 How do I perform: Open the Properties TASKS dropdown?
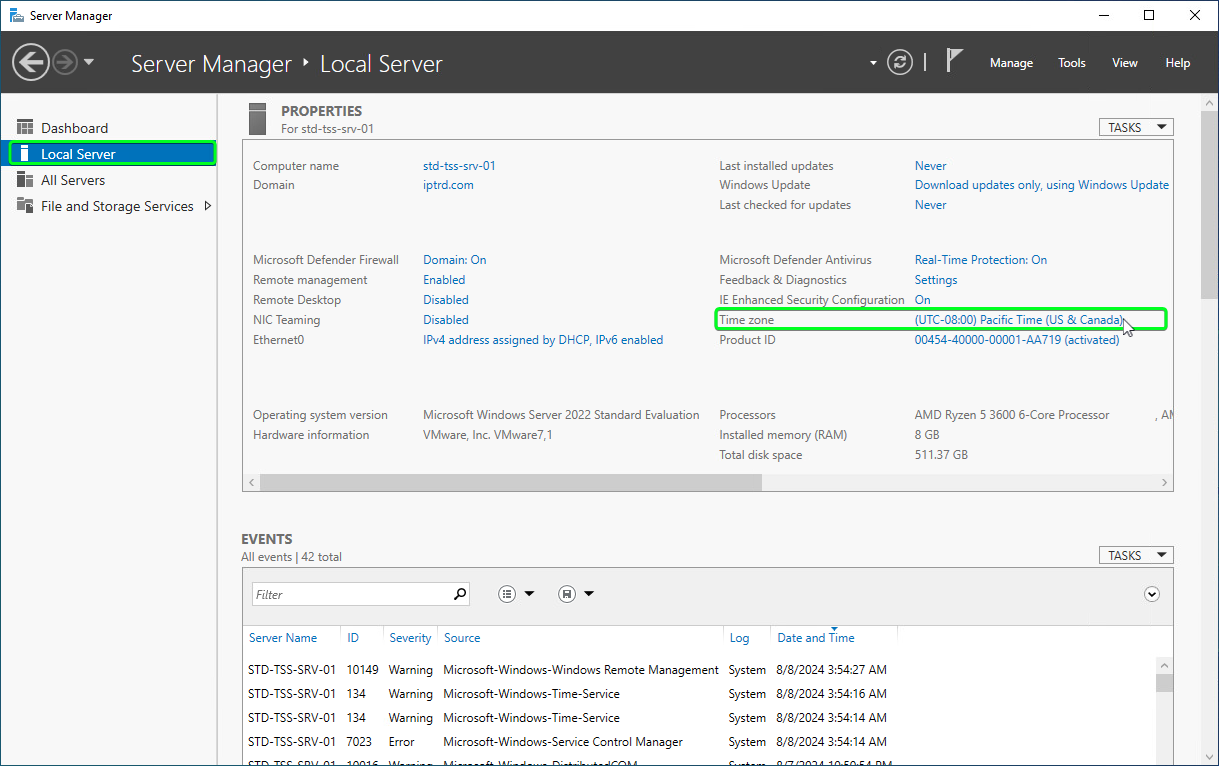tap(1136, 127)
